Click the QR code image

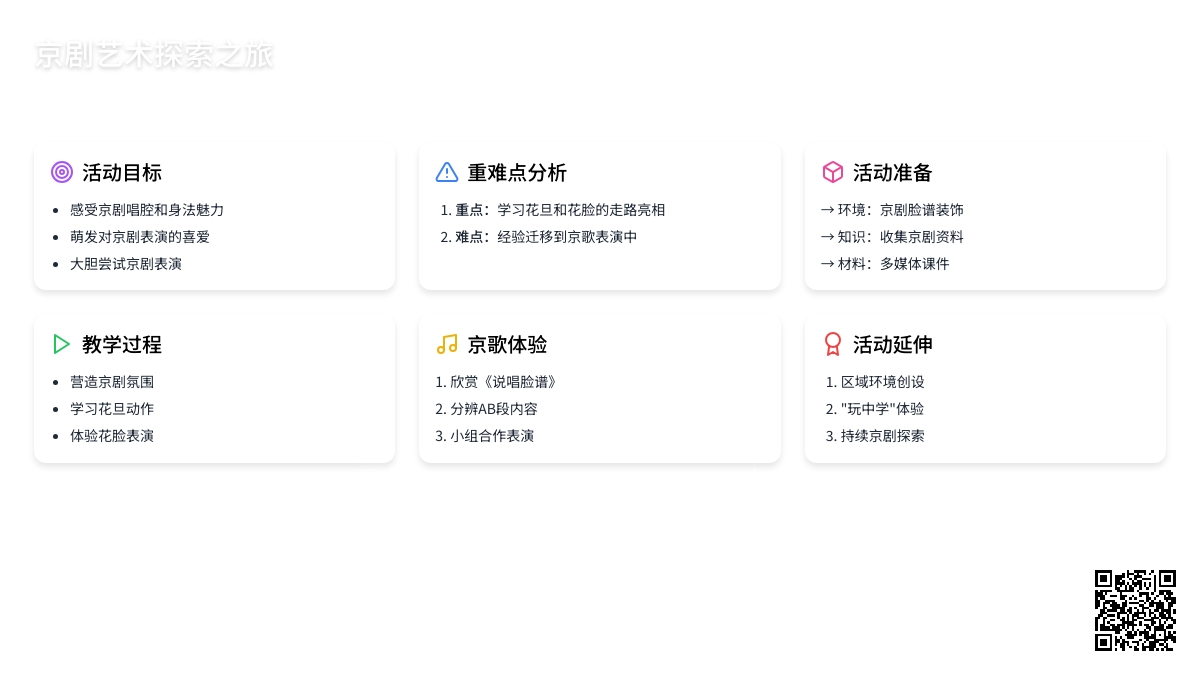coord(1135,610)
